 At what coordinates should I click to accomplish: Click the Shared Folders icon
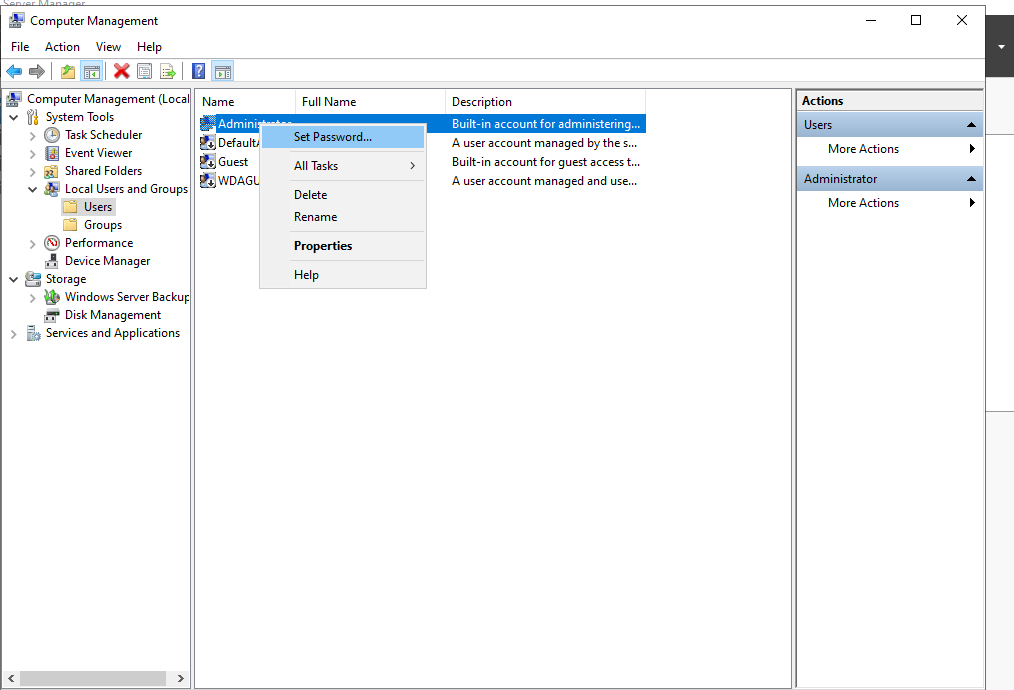52,171
